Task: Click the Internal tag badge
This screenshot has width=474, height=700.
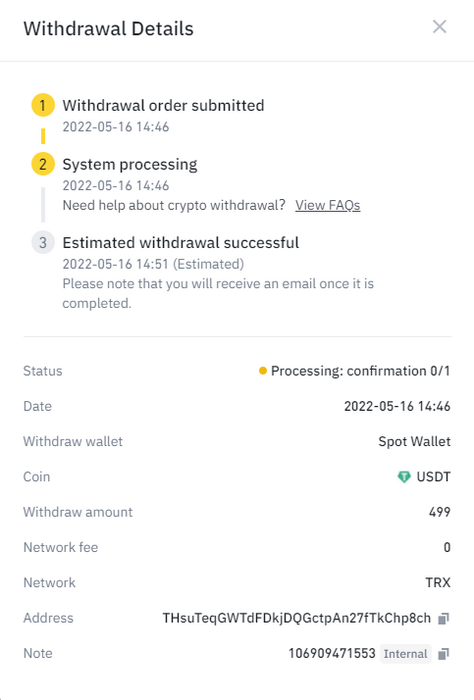Action: [406, 654]
